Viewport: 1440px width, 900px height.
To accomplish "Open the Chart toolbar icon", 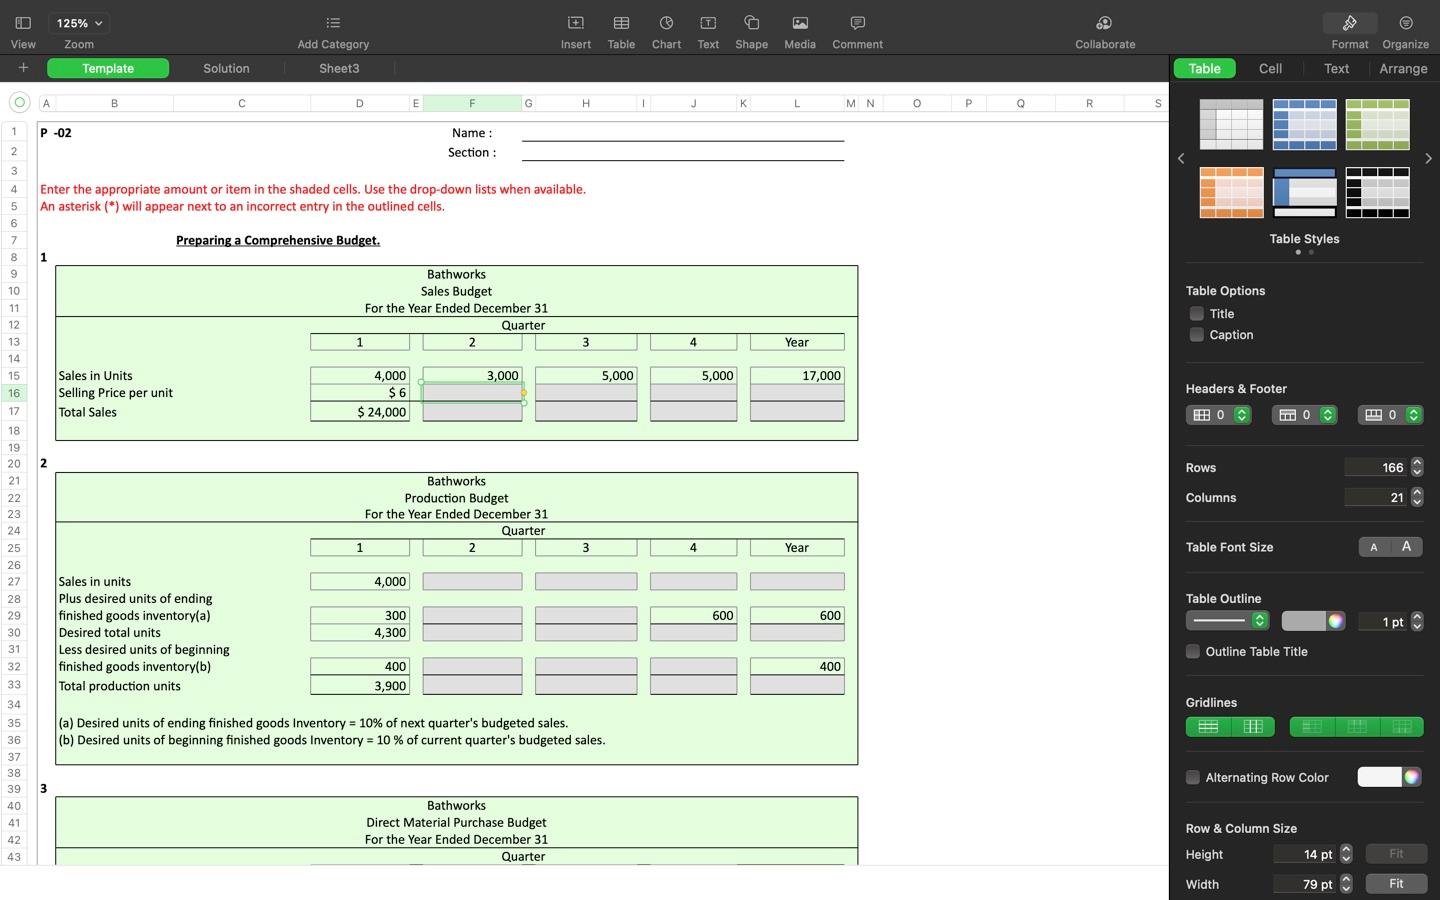I will (x=666, y=23).
